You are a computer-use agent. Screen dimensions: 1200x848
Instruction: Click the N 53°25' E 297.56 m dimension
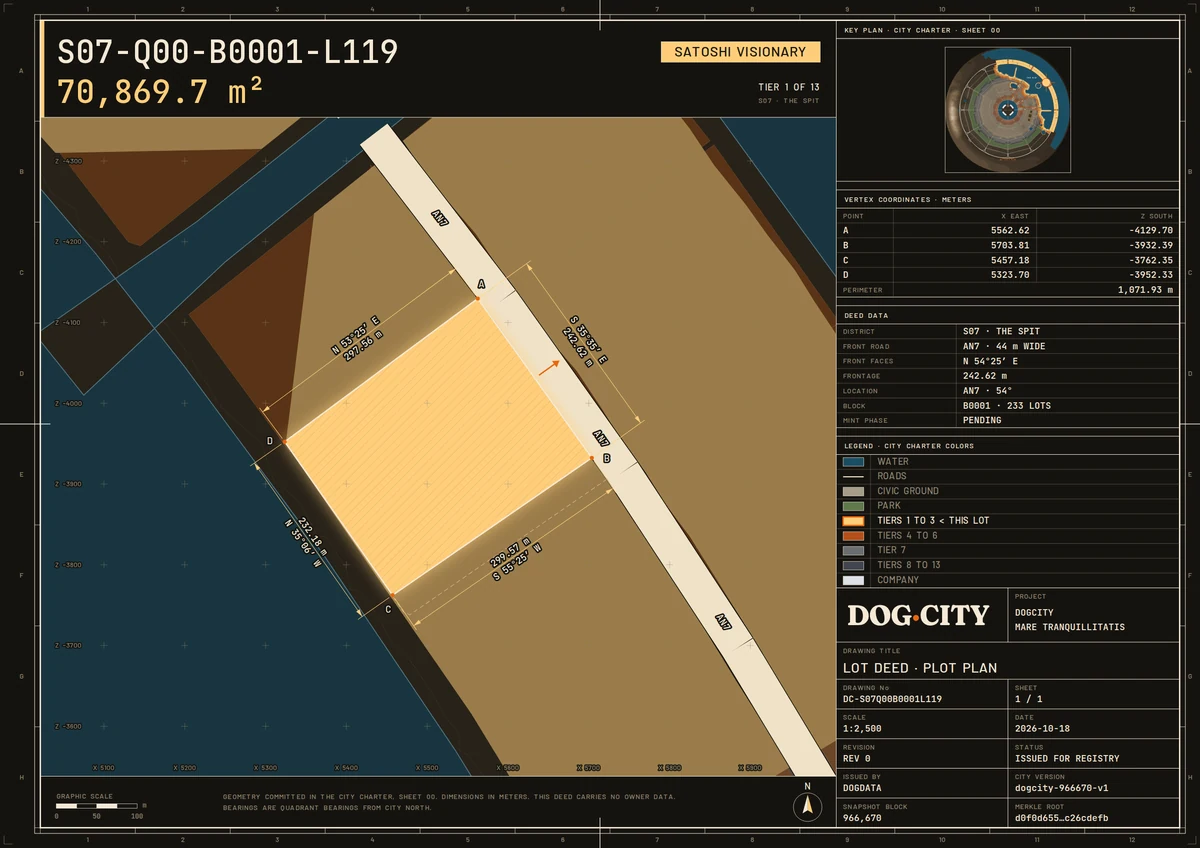pyautogui.click(x=360, y=339)
